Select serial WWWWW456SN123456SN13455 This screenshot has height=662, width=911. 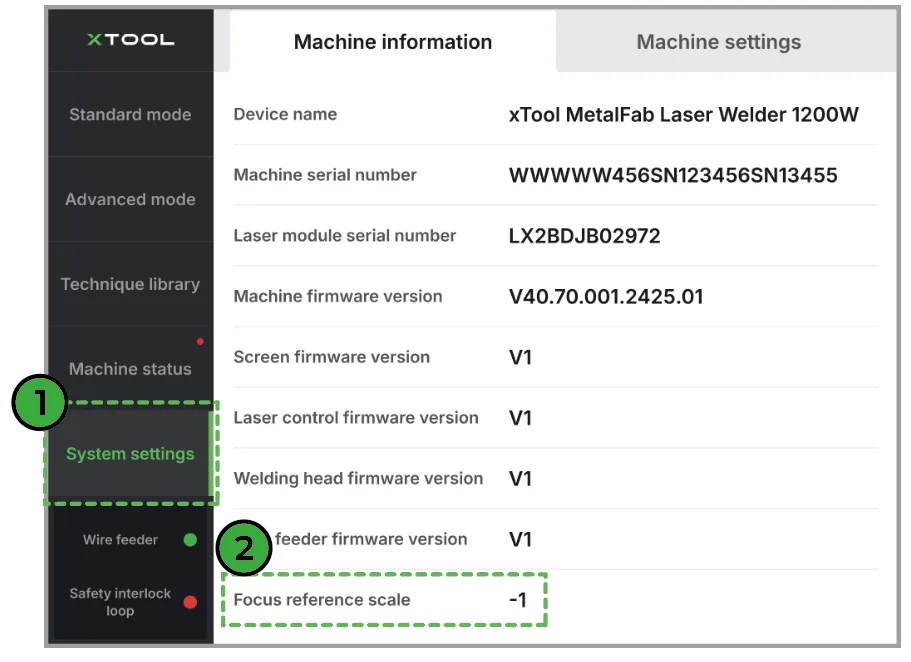[673, 176]
